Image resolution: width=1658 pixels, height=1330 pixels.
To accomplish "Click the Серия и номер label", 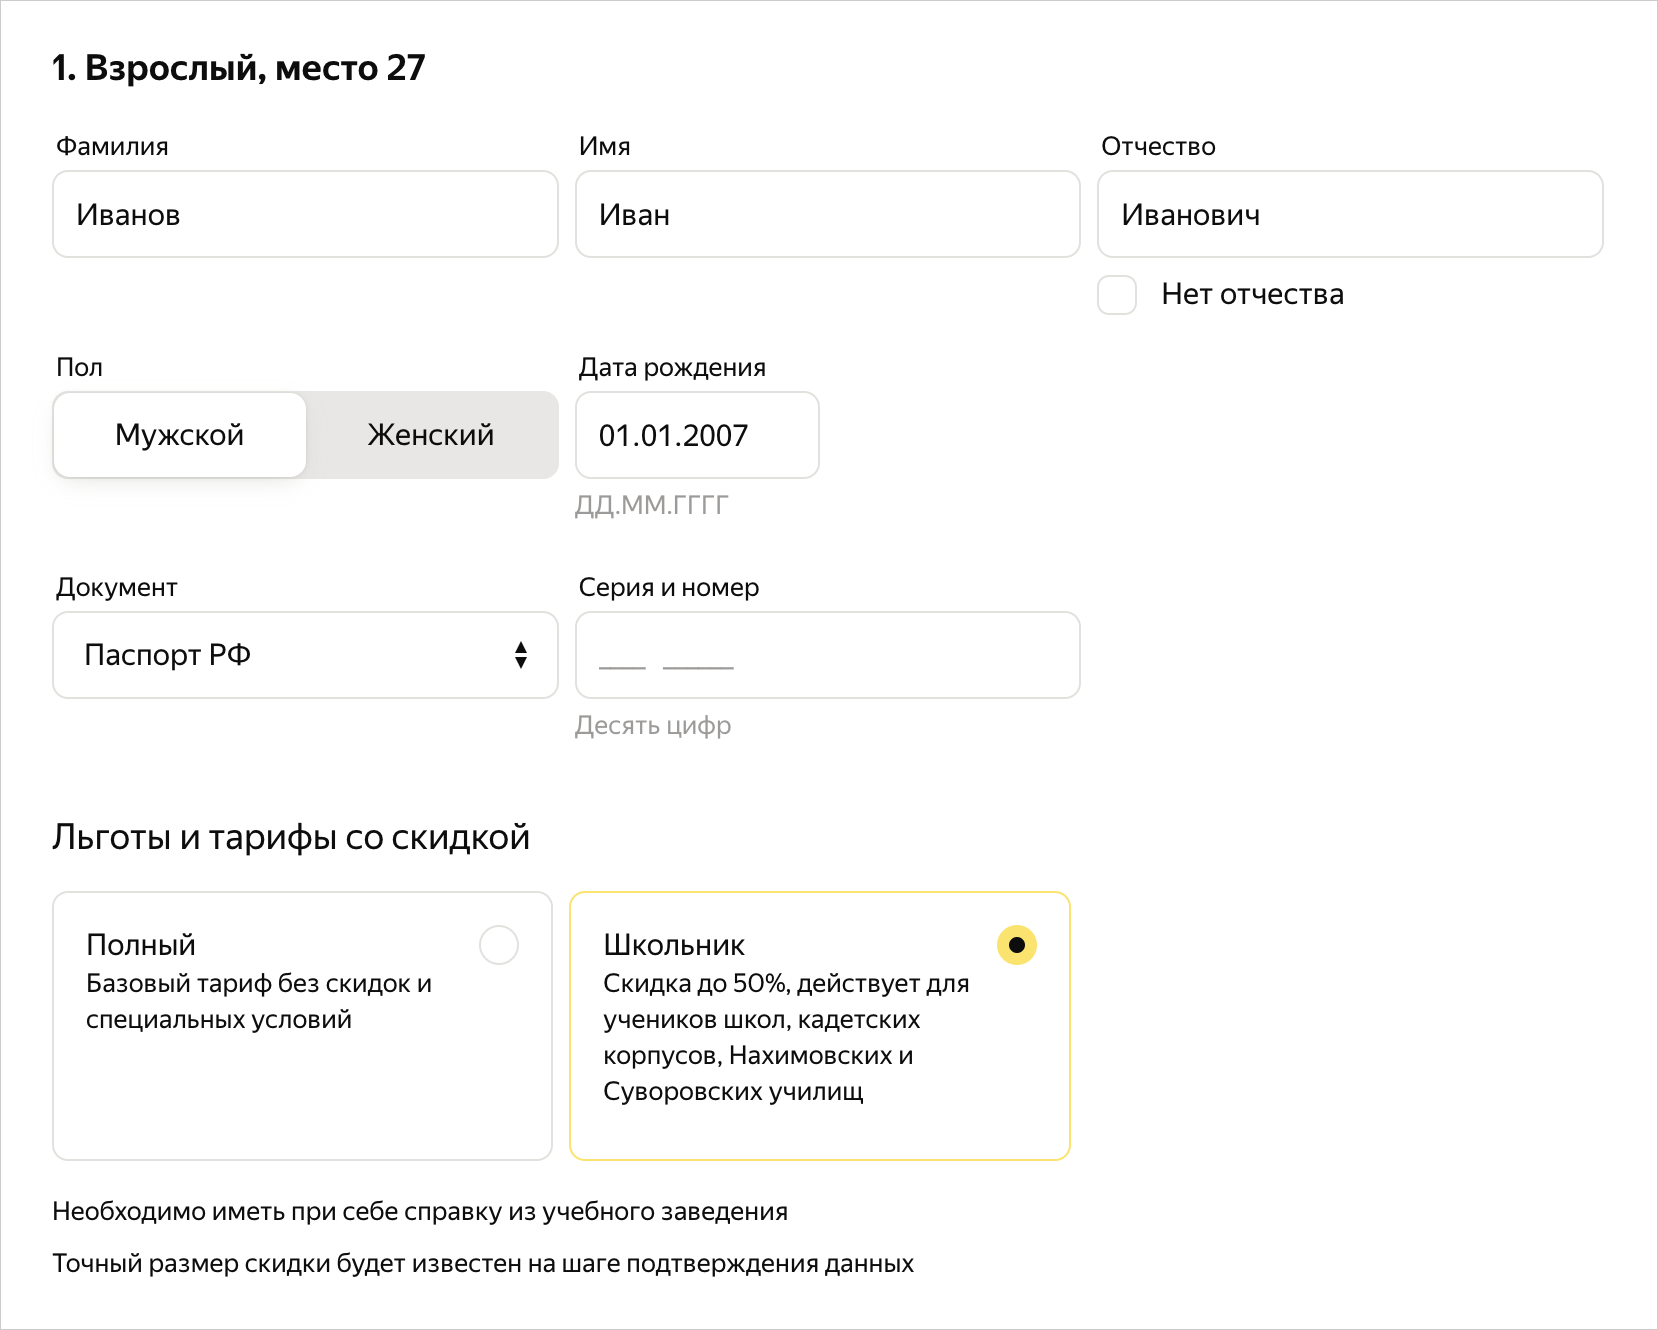I will point(668,588).
